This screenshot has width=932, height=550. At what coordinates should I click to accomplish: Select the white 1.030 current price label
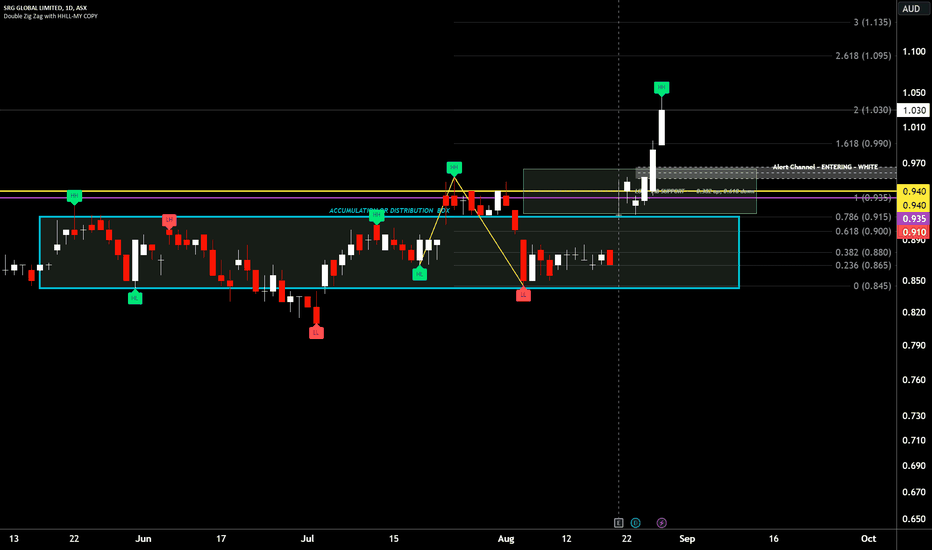tap(914, 110)
